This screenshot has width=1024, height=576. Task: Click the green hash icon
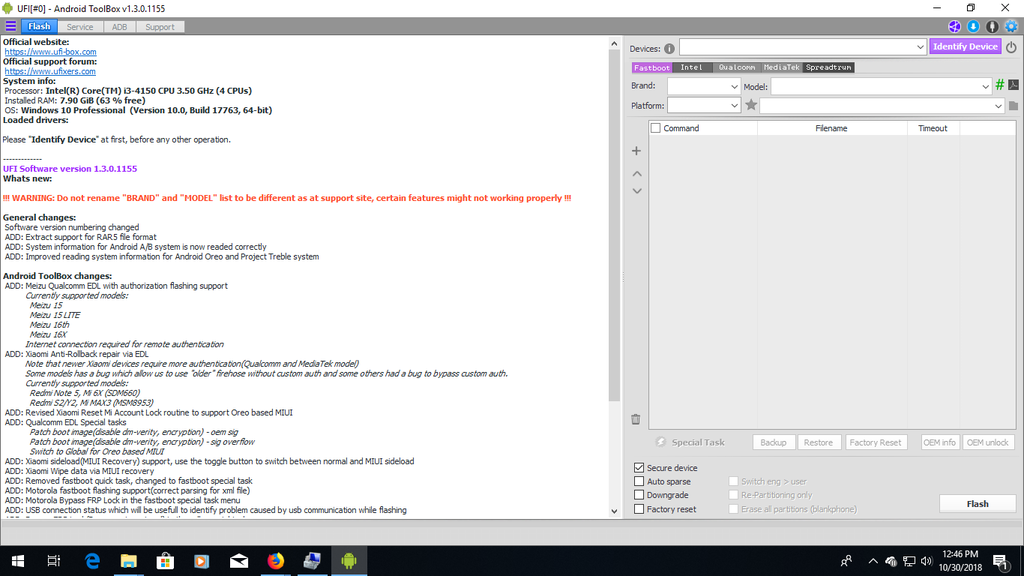point(1000,85)
